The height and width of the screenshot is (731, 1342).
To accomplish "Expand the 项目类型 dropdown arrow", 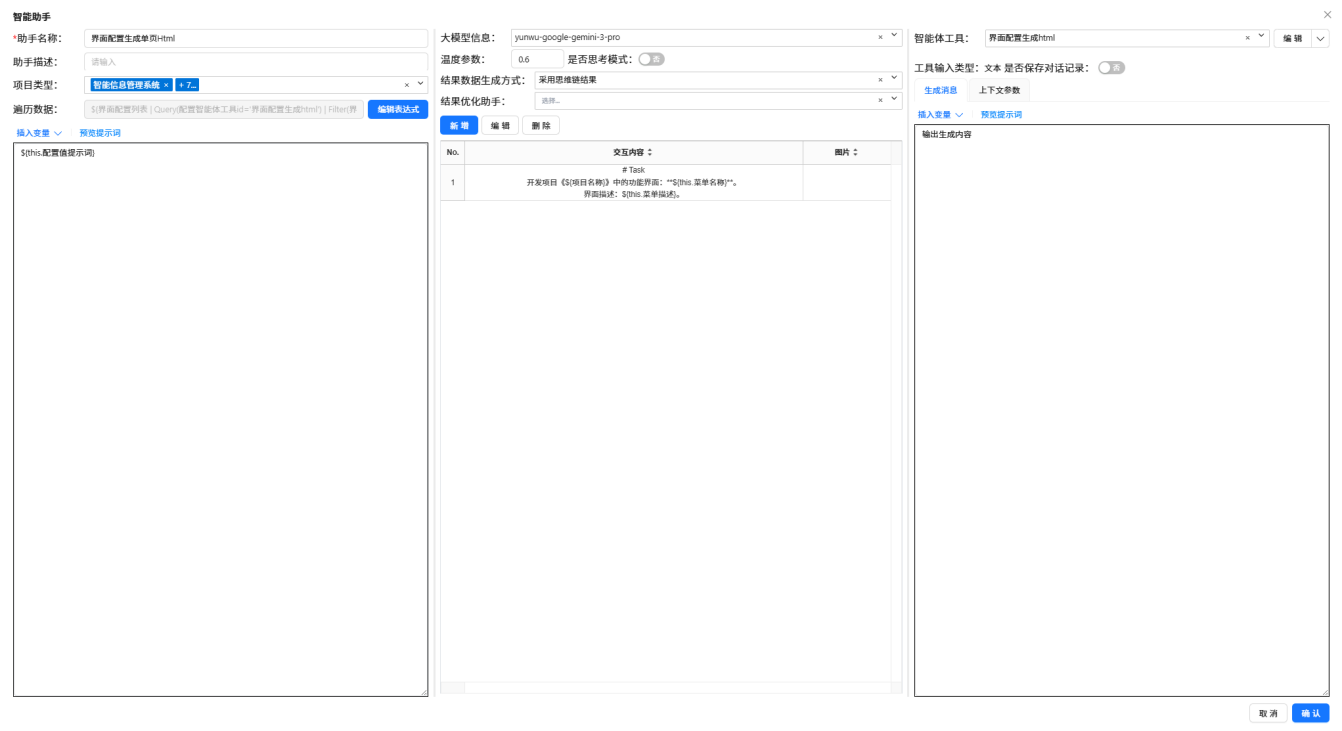I will 420,84.
